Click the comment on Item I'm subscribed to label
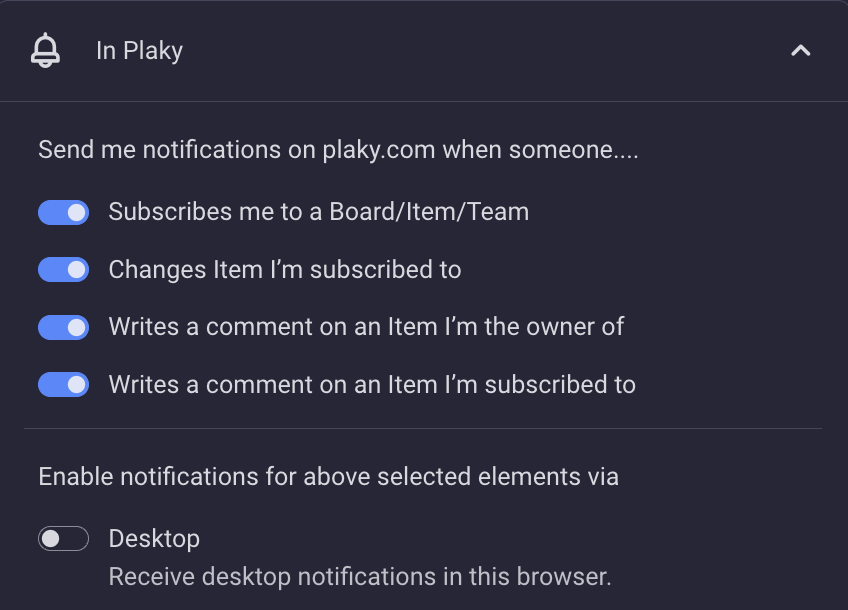 point(372,384)
